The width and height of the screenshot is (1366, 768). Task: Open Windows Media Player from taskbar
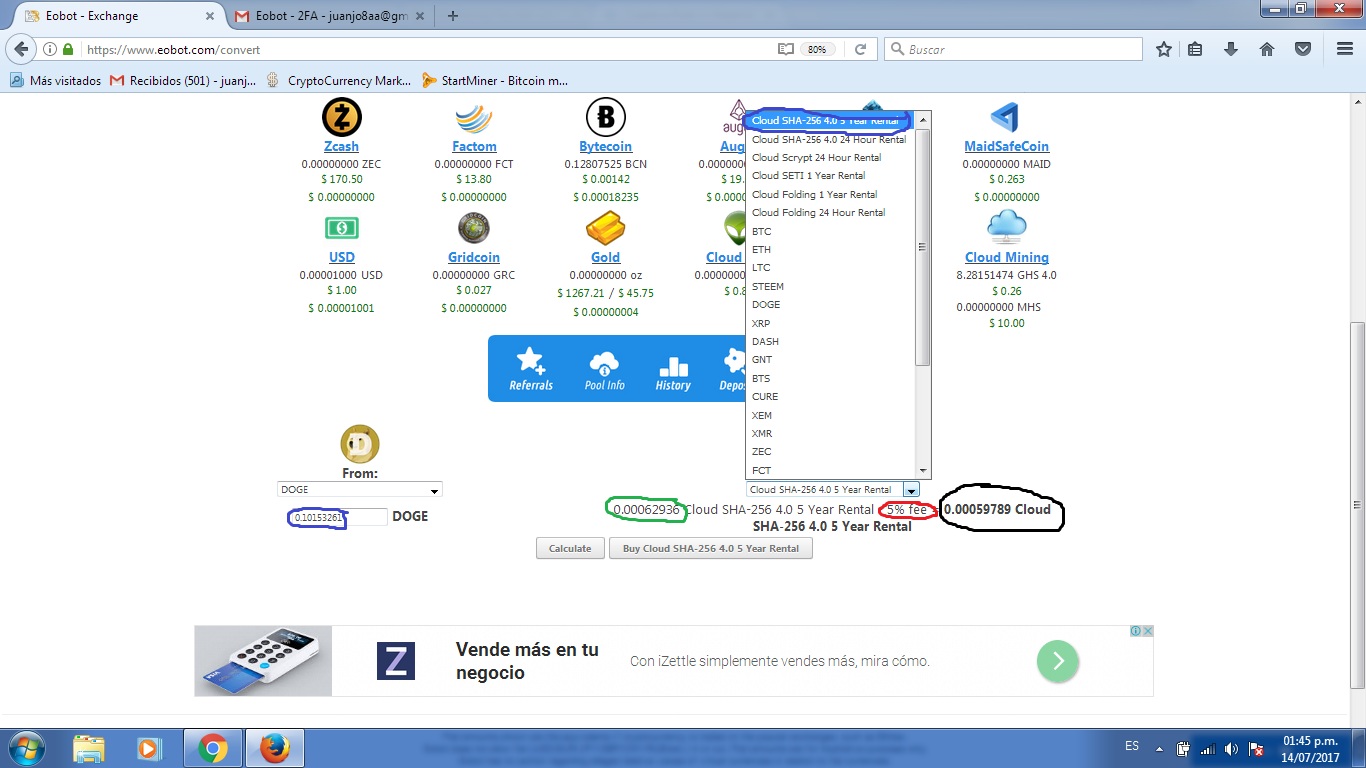click(149, 748)
